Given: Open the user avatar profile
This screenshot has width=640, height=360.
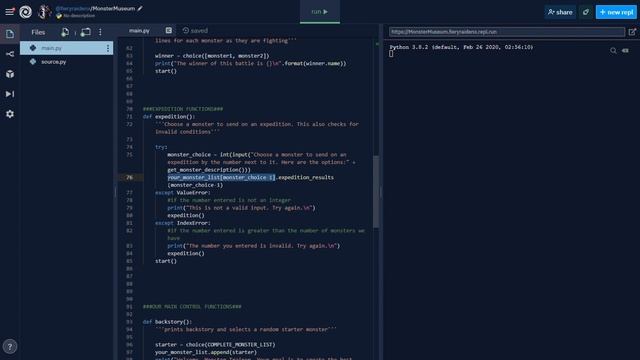Looking at the screenshot, I should tap(44, 12).
